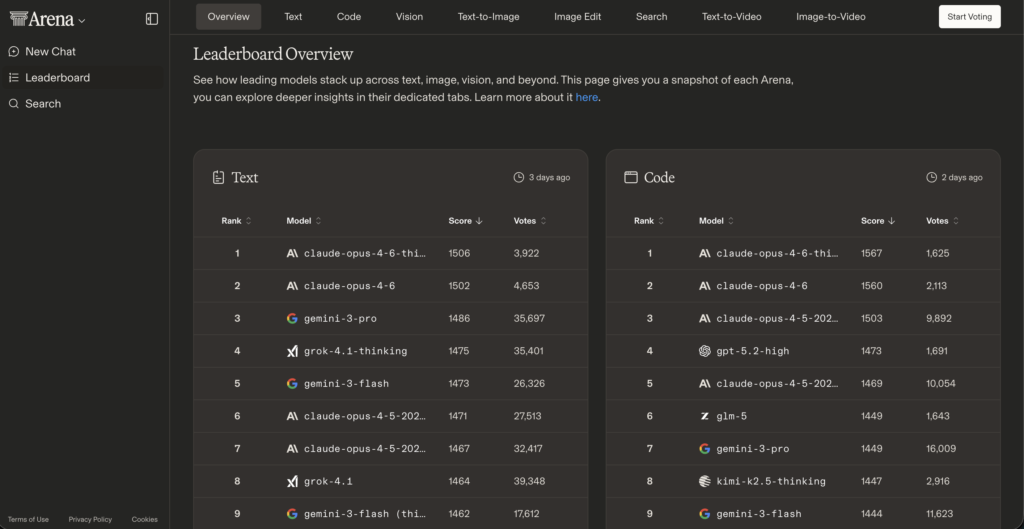Click the clock icon next to '3 days ago'

(x=518, y=177)
